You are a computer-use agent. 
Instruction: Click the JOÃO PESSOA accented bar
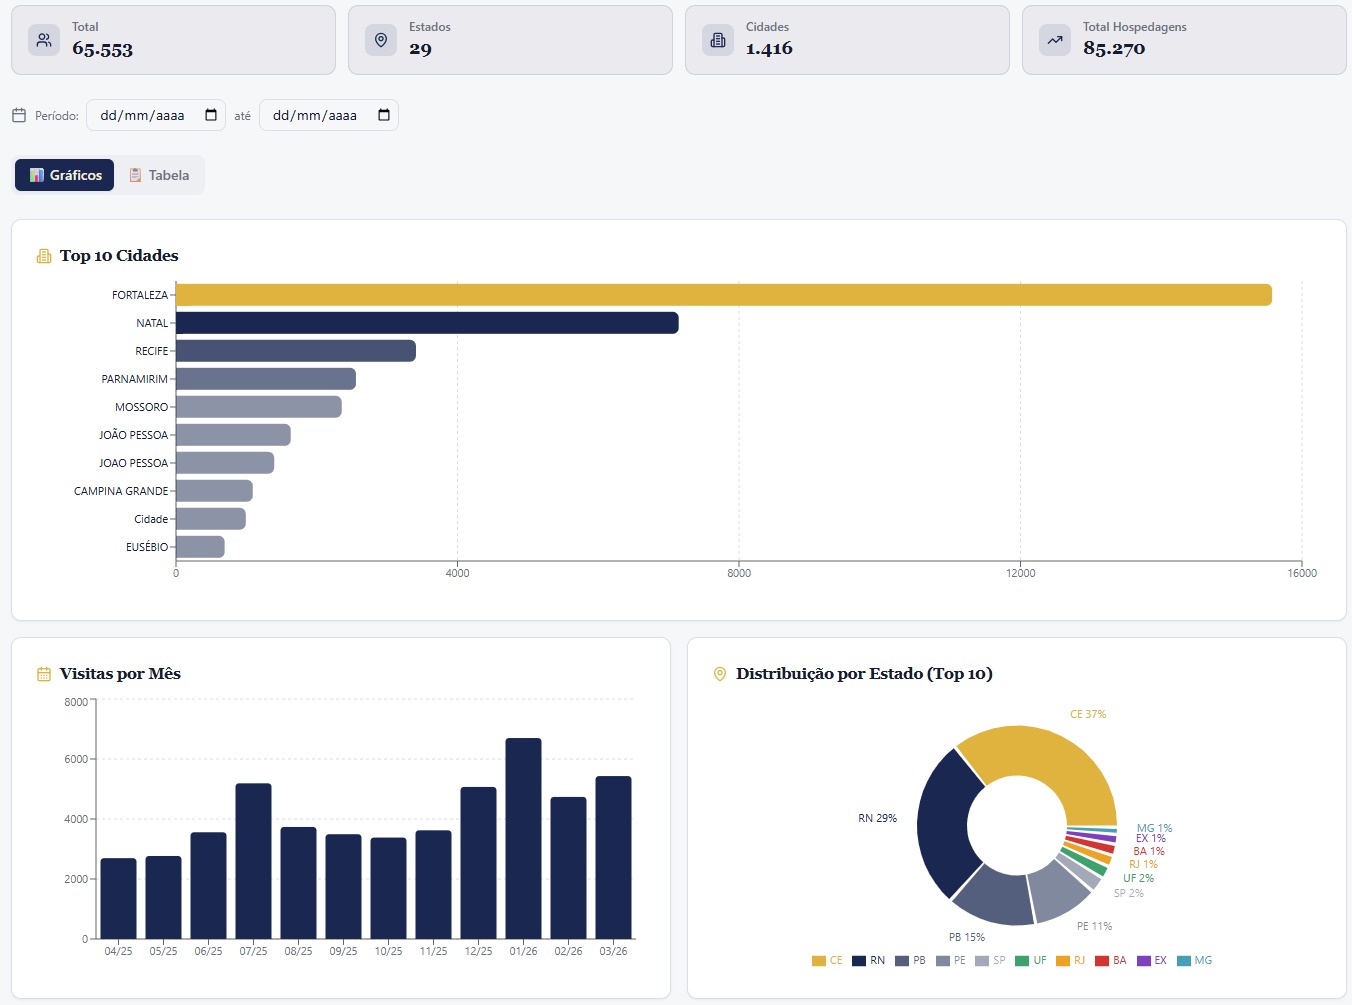[233, 435]
